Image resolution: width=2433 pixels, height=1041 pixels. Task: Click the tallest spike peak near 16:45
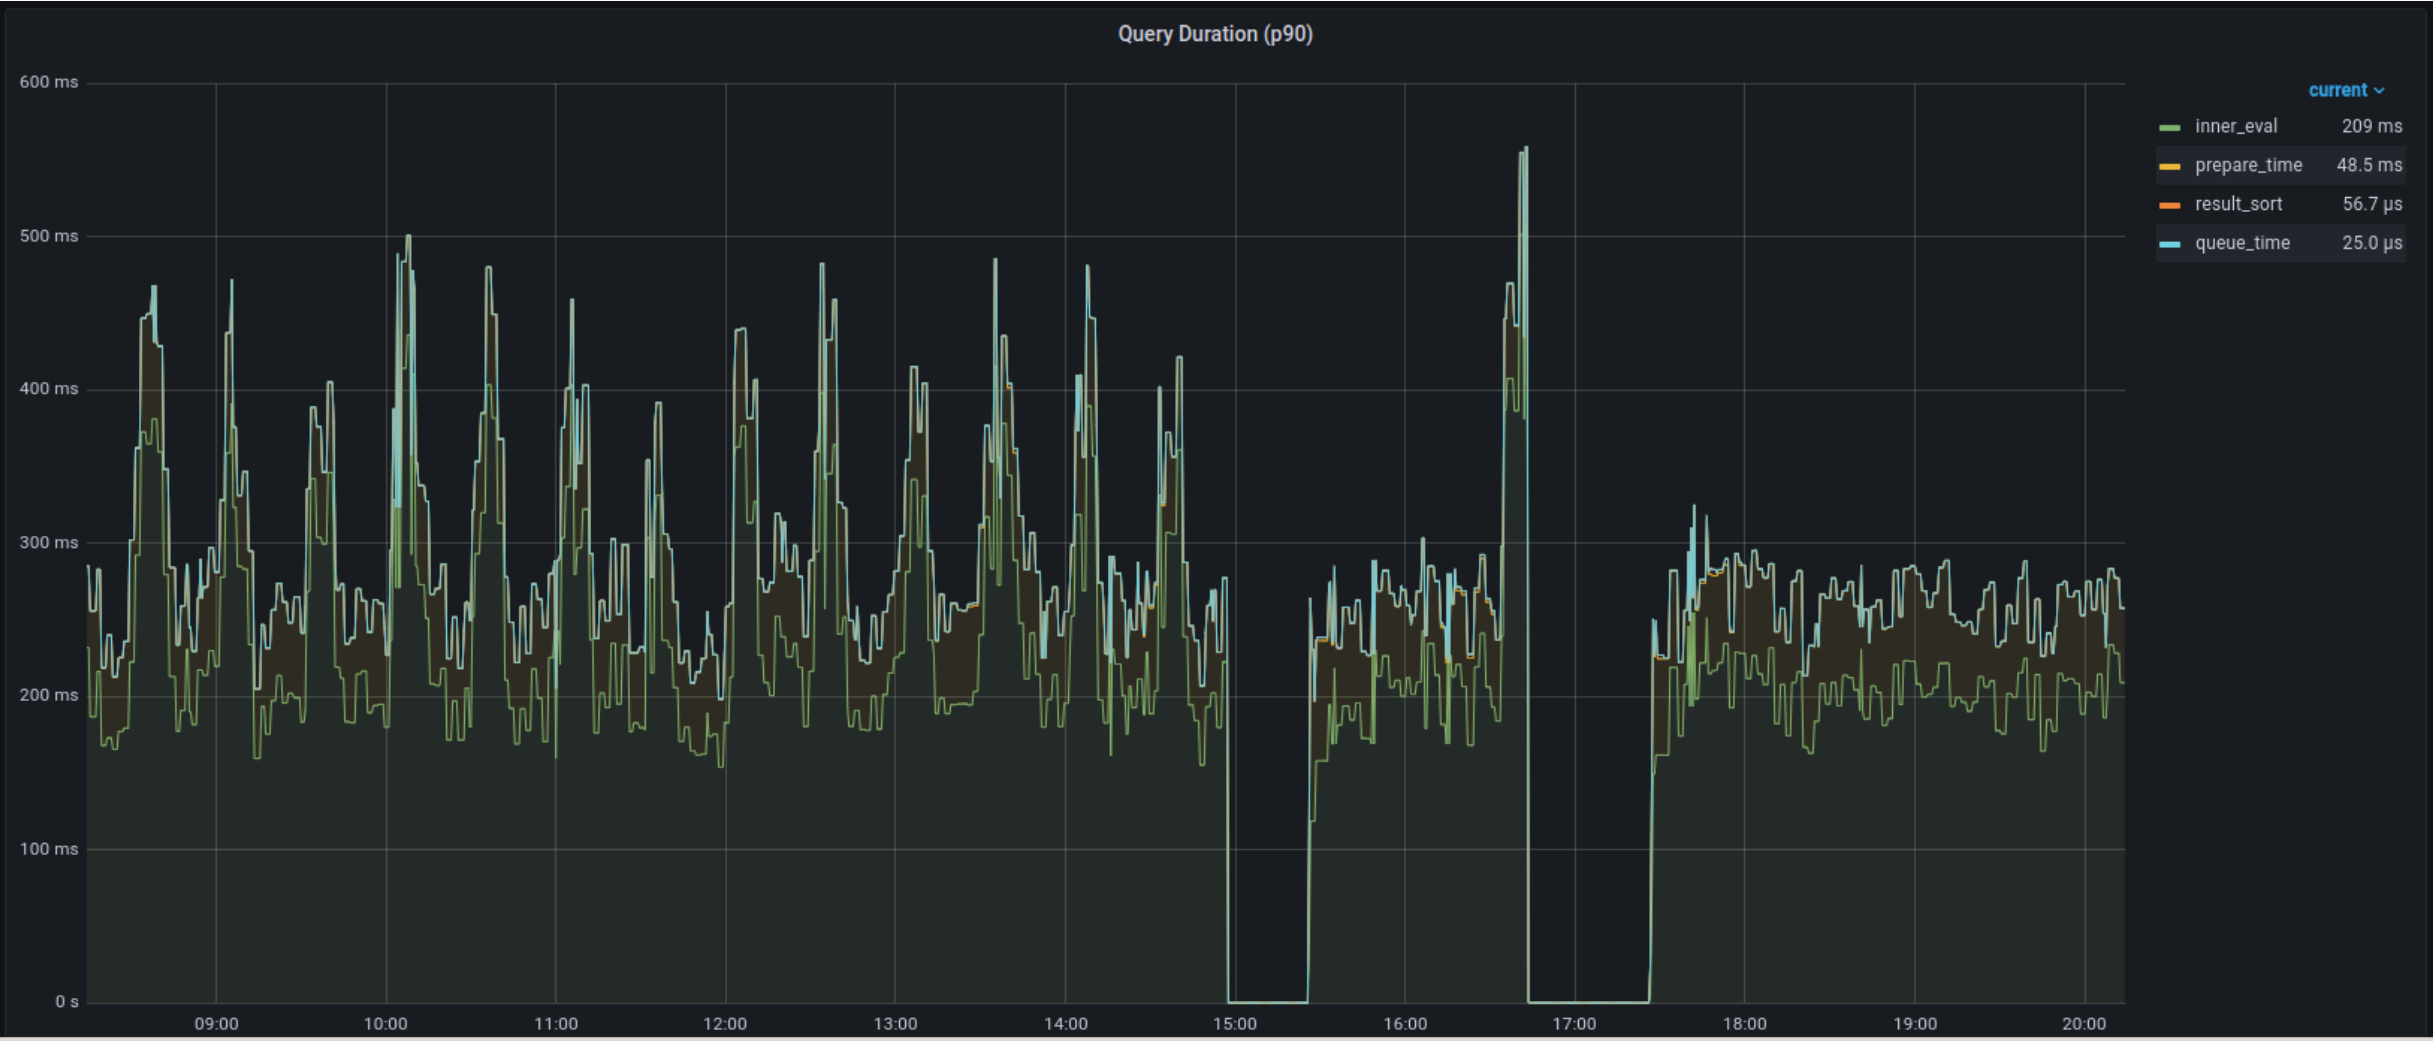[1525, 149]
